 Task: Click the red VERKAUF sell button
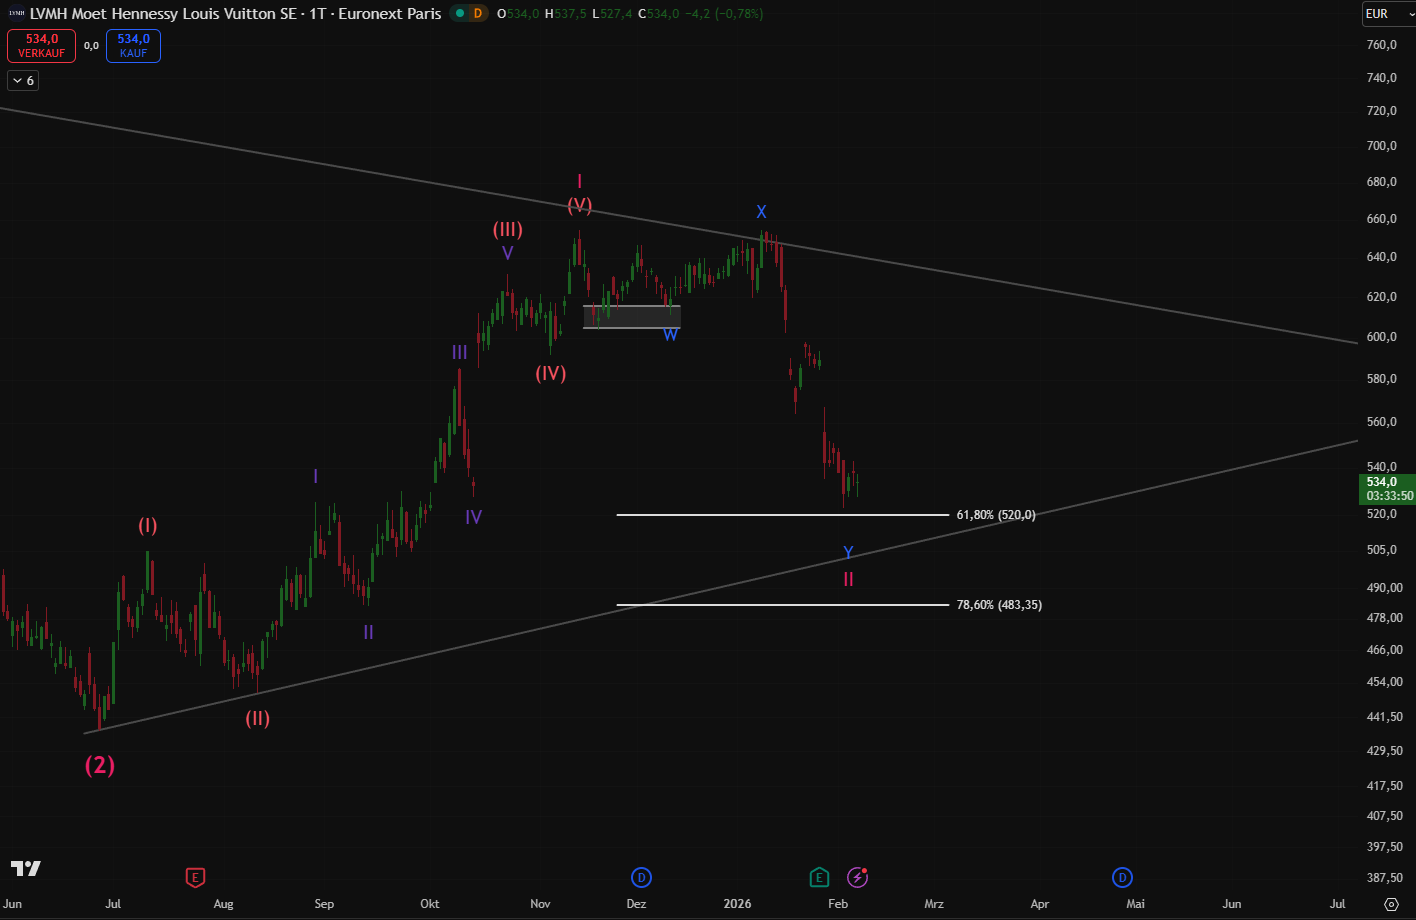click(x=41, y=46)
